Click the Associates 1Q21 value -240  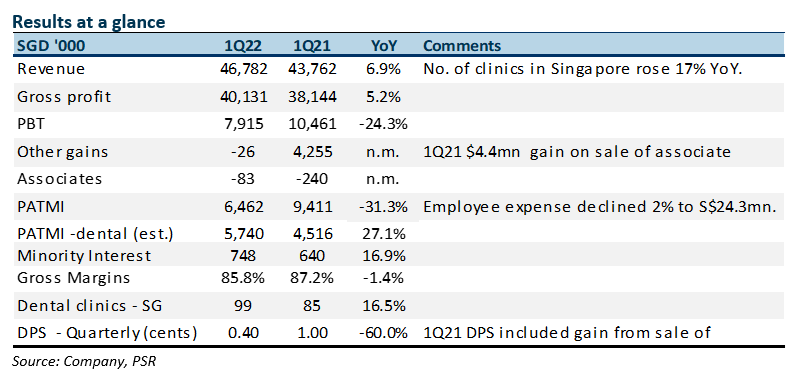(313, 179)
